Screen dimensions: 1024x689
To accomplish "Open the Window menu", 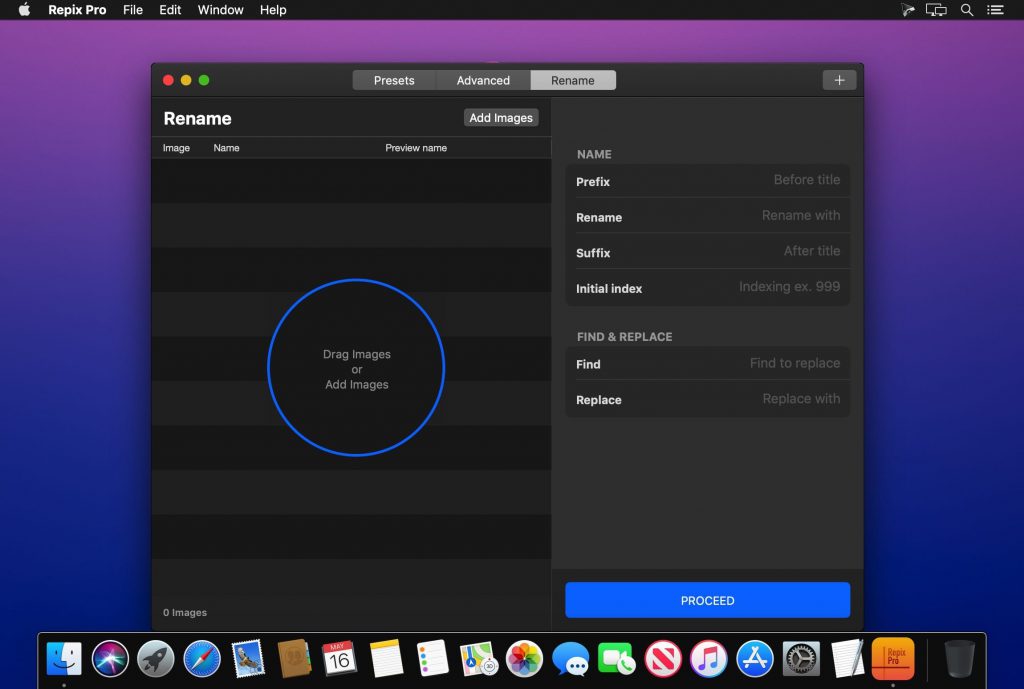I will 219,10.
